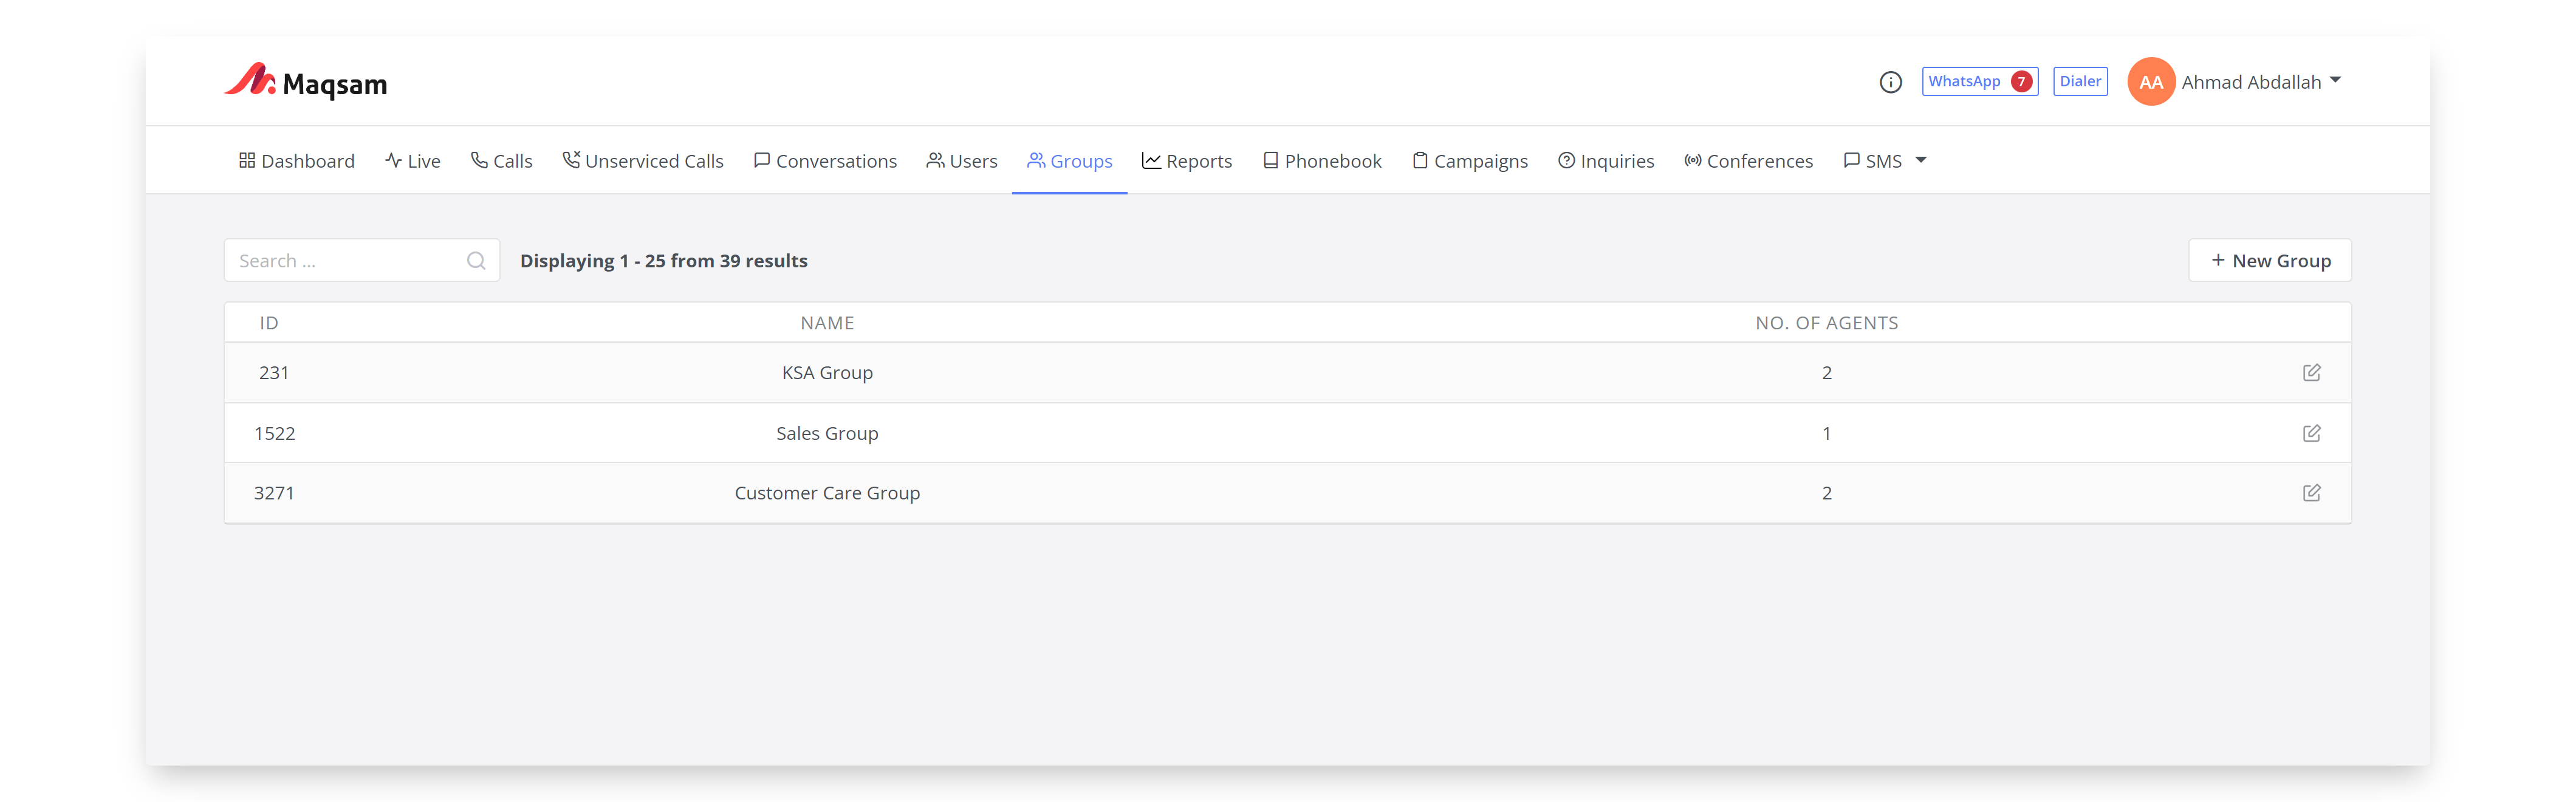Click the NAME column header
2576x802 pixels.
827,323
